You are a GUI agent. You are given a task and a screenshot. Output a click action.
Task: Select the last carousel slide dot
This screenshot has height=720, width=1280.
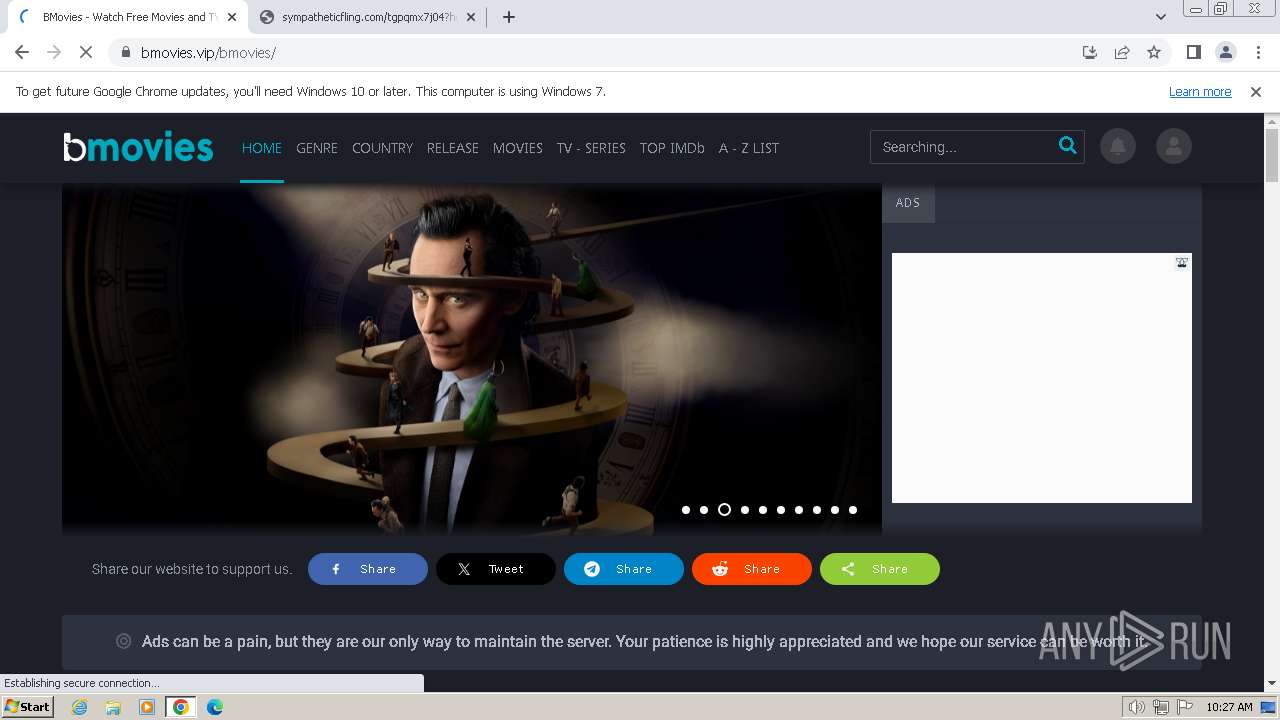[x=853, y=510]
